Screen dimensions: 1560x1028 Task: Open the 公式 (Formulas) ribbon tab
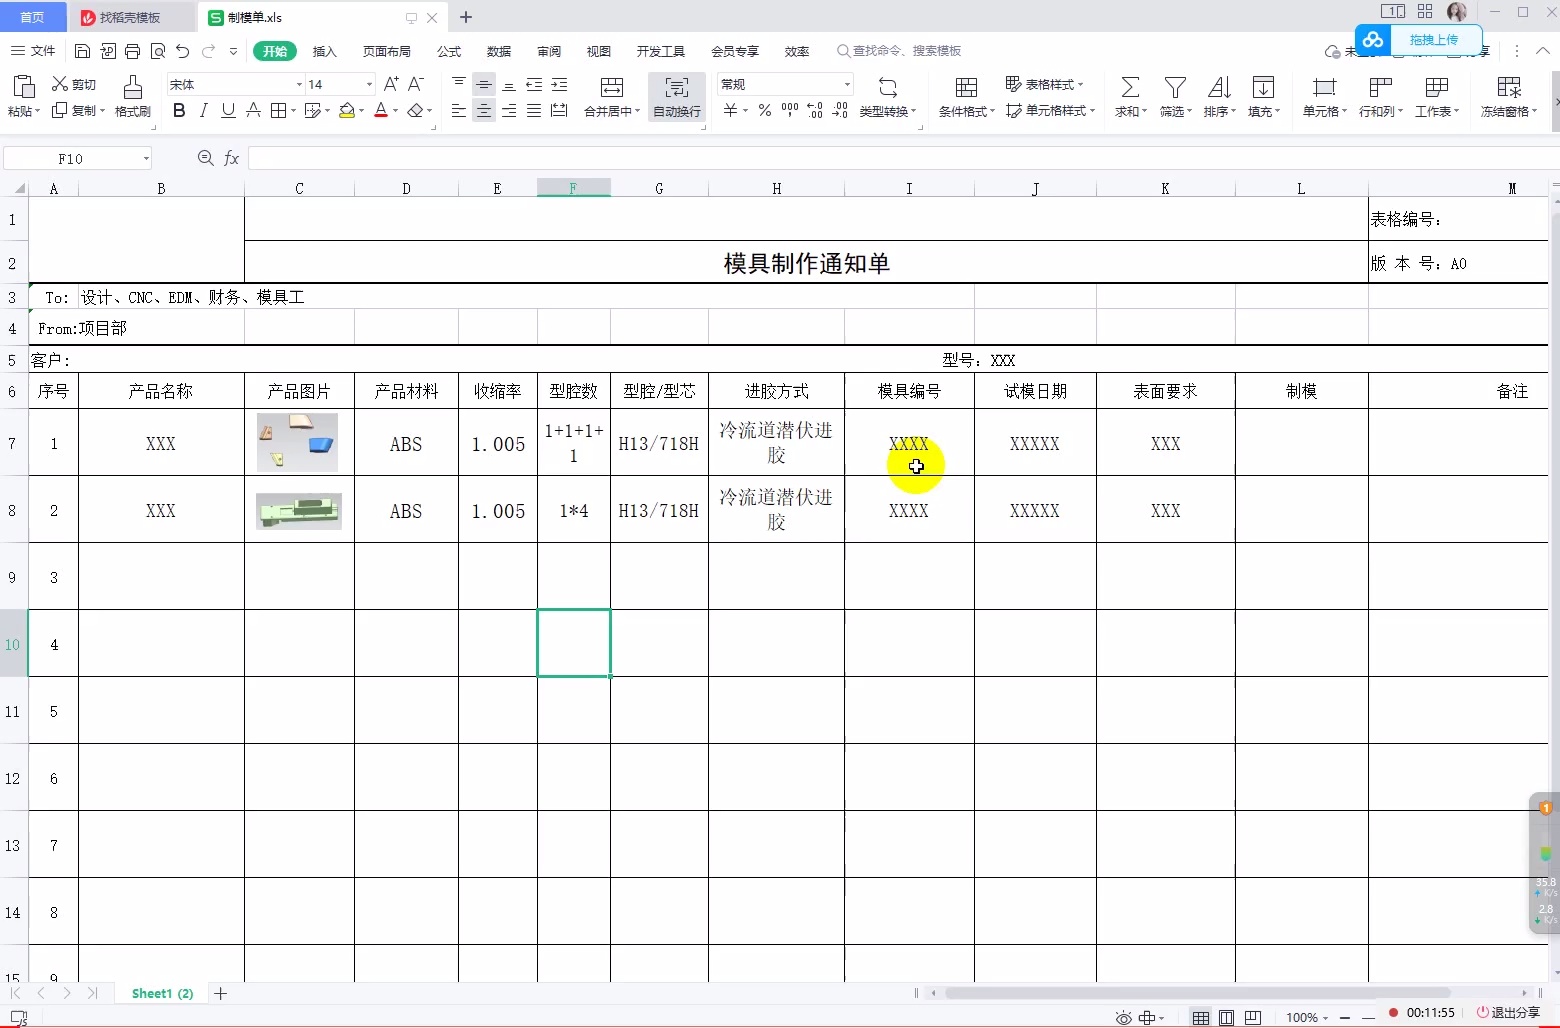click(x=449, y=51)
